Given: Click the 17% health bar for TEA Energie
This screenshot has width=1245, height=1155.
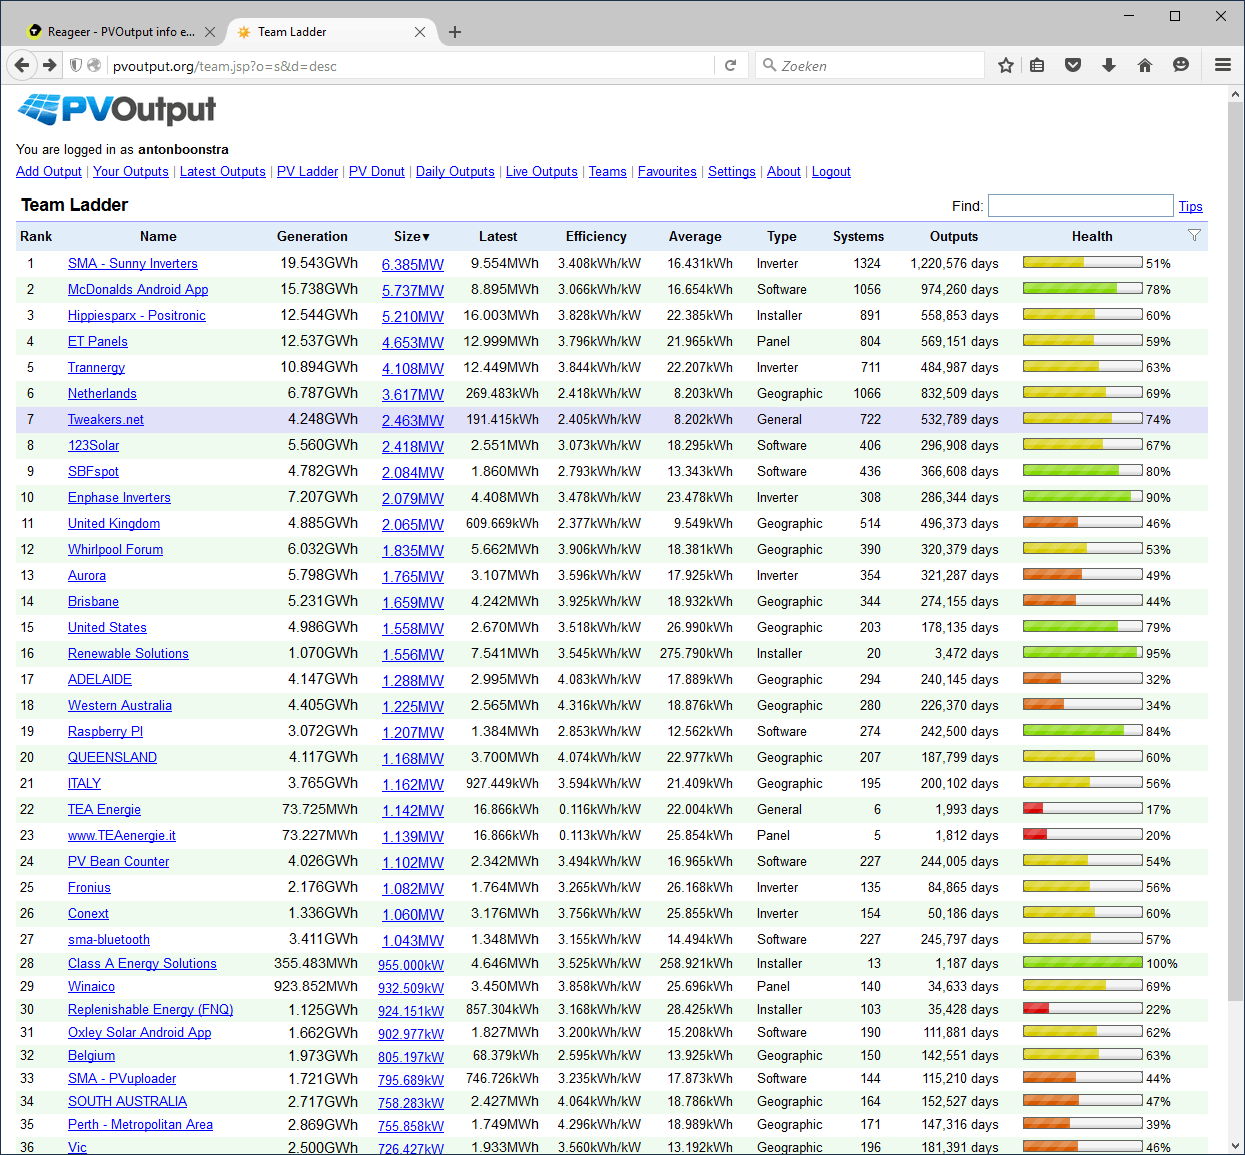Looking at the screenshot, I should pos(1083,808).
